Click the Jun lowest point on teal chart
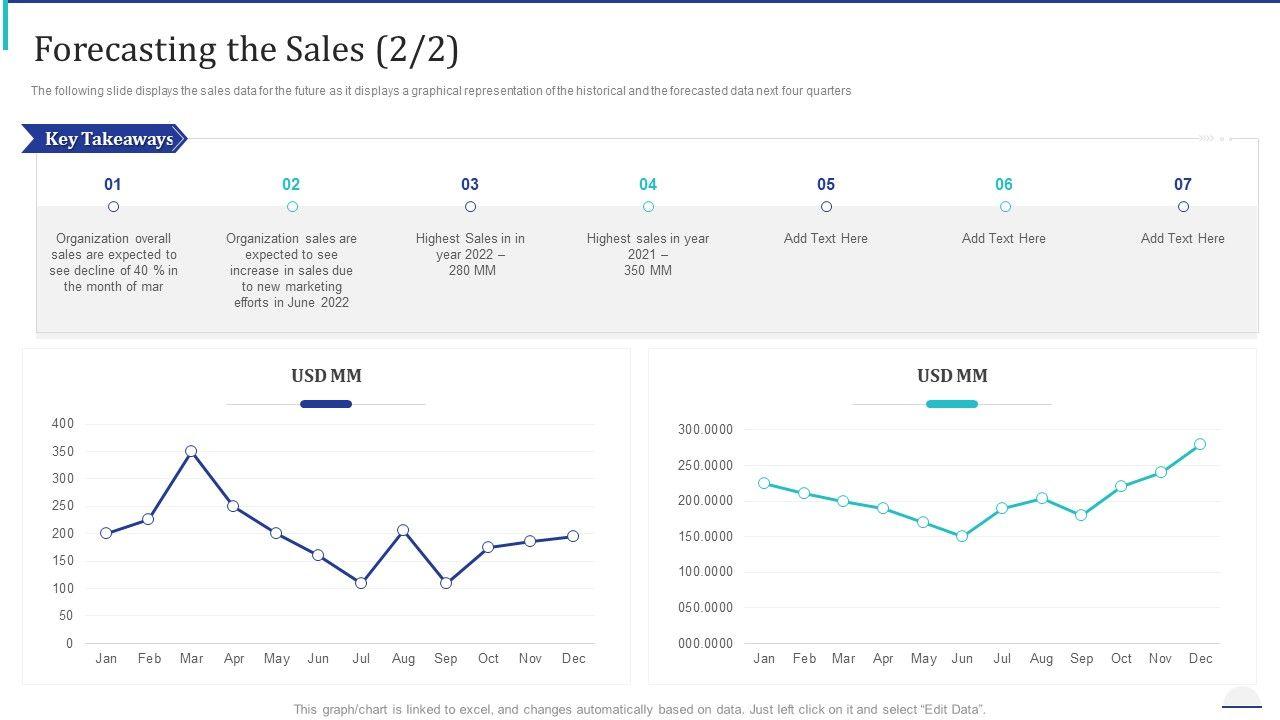 coord(962,536)
